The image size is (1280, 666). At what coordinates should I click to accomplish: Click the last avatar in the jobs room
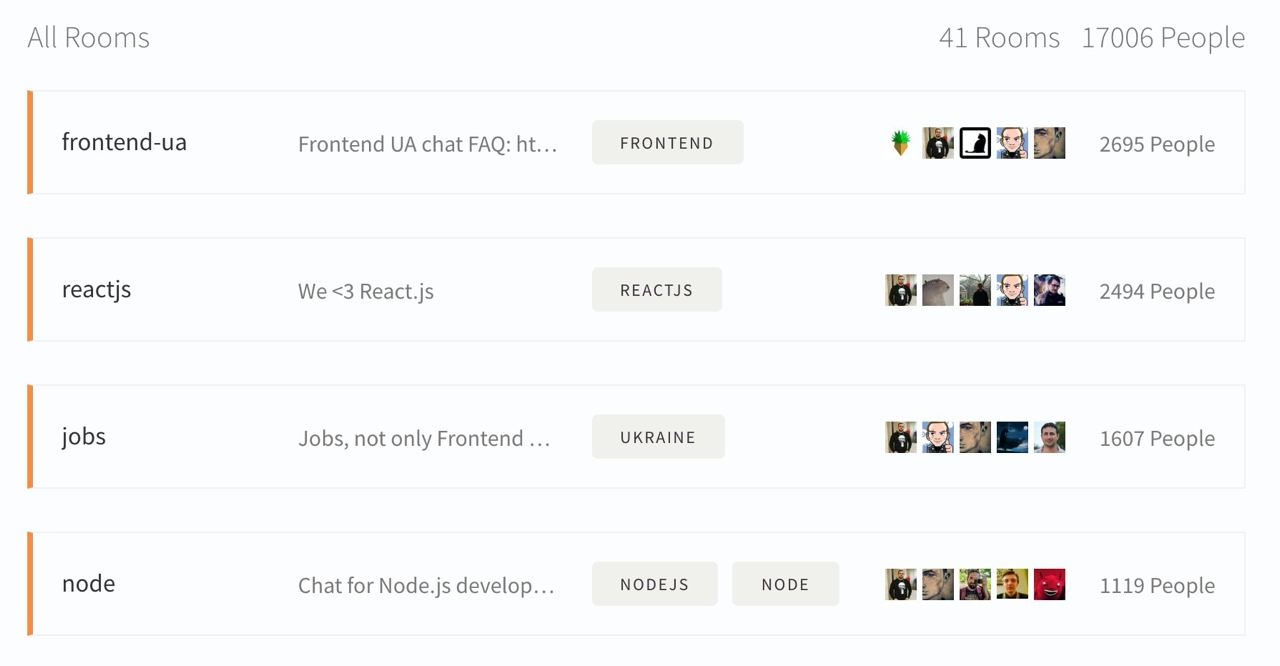point(1049,437)
